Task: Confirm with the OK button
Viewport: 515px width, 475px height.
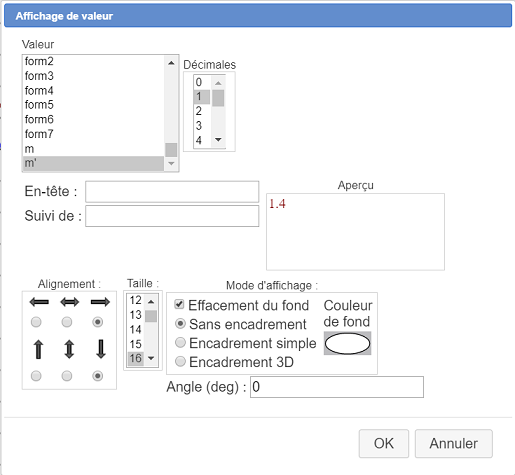Action: pos(384,443)
